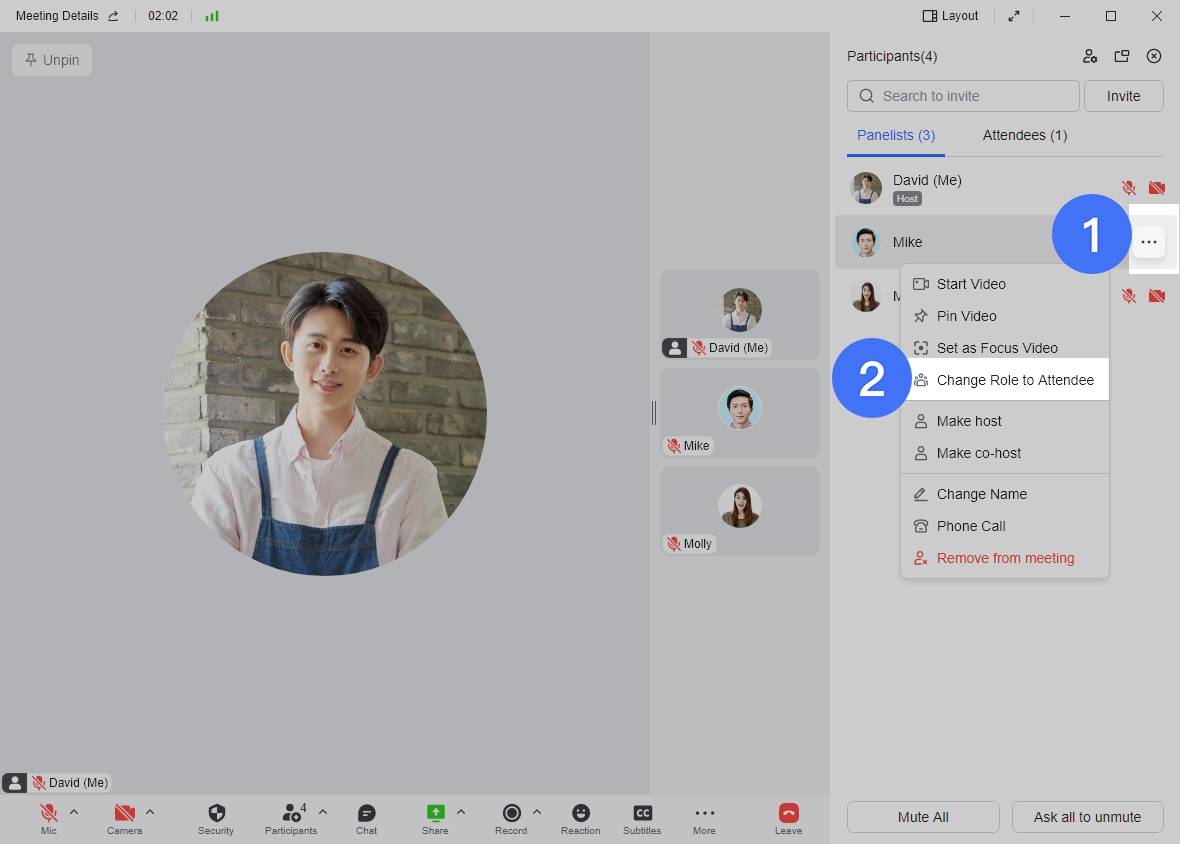Pop out the Participants panel

coord(1122,56)
